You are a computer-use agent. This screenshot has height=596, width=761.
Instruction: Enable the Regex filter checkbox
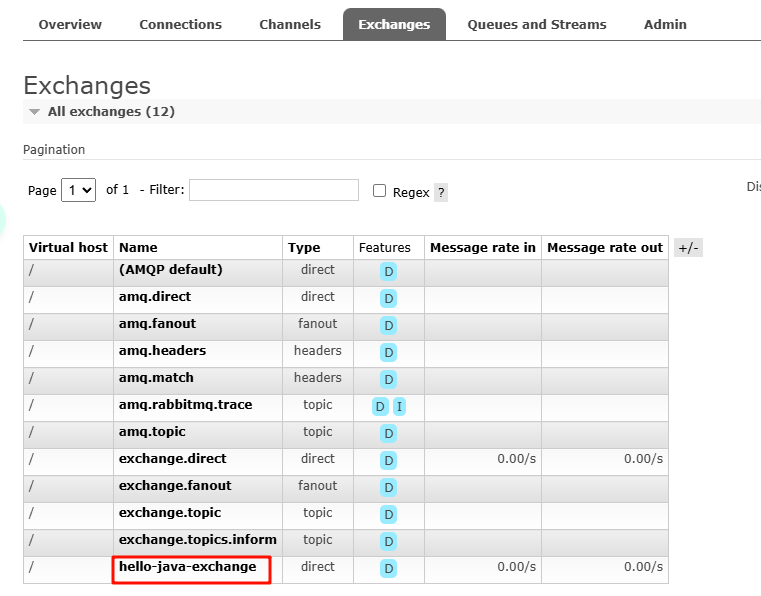(x=379, y=191)
